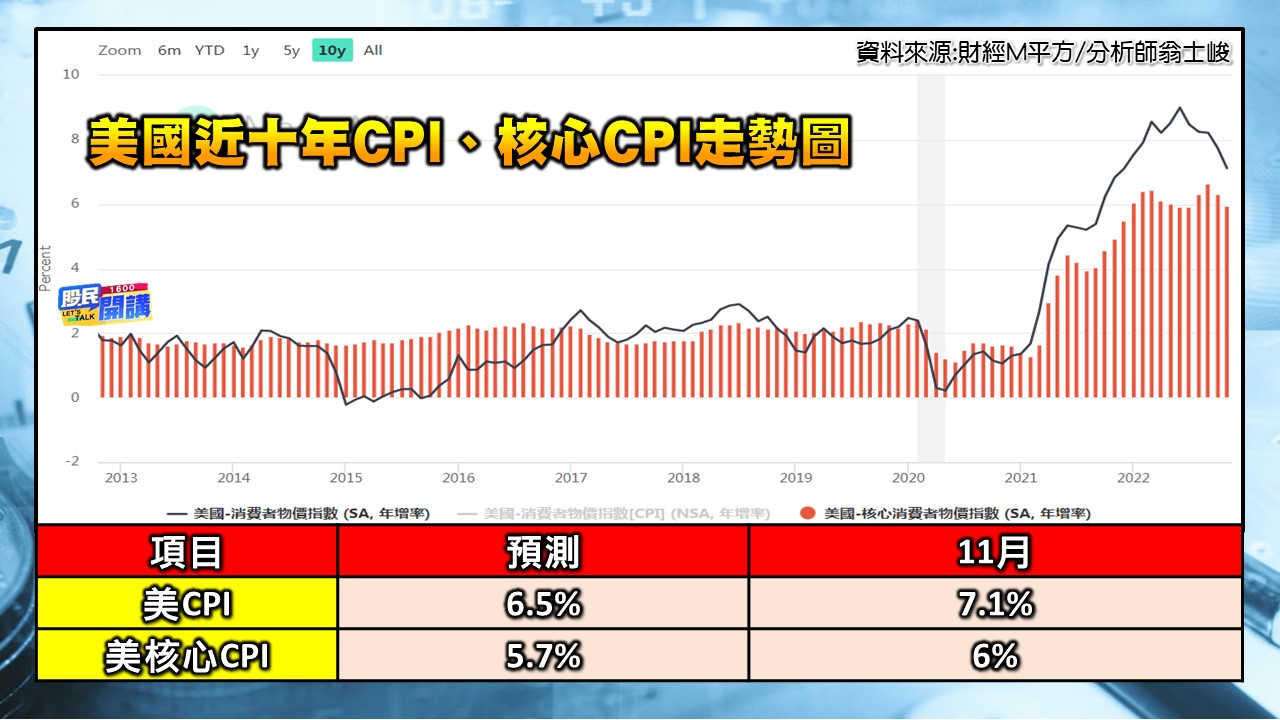1280x720 pixels.
Task: Click the 股民開講 program logo
Action: 104,303
